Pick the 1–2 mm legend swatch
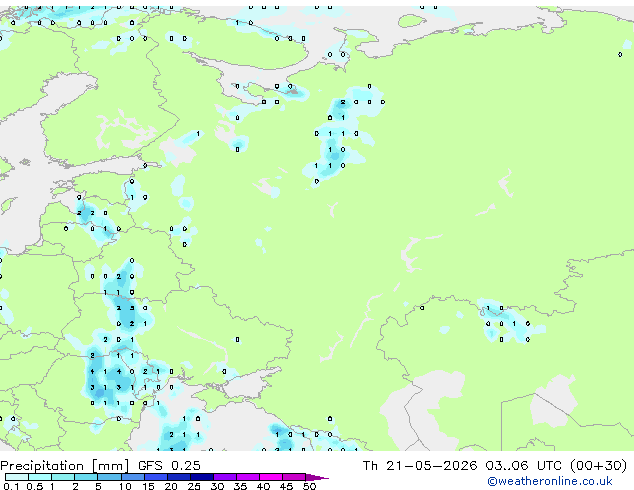 click(63, 477)
